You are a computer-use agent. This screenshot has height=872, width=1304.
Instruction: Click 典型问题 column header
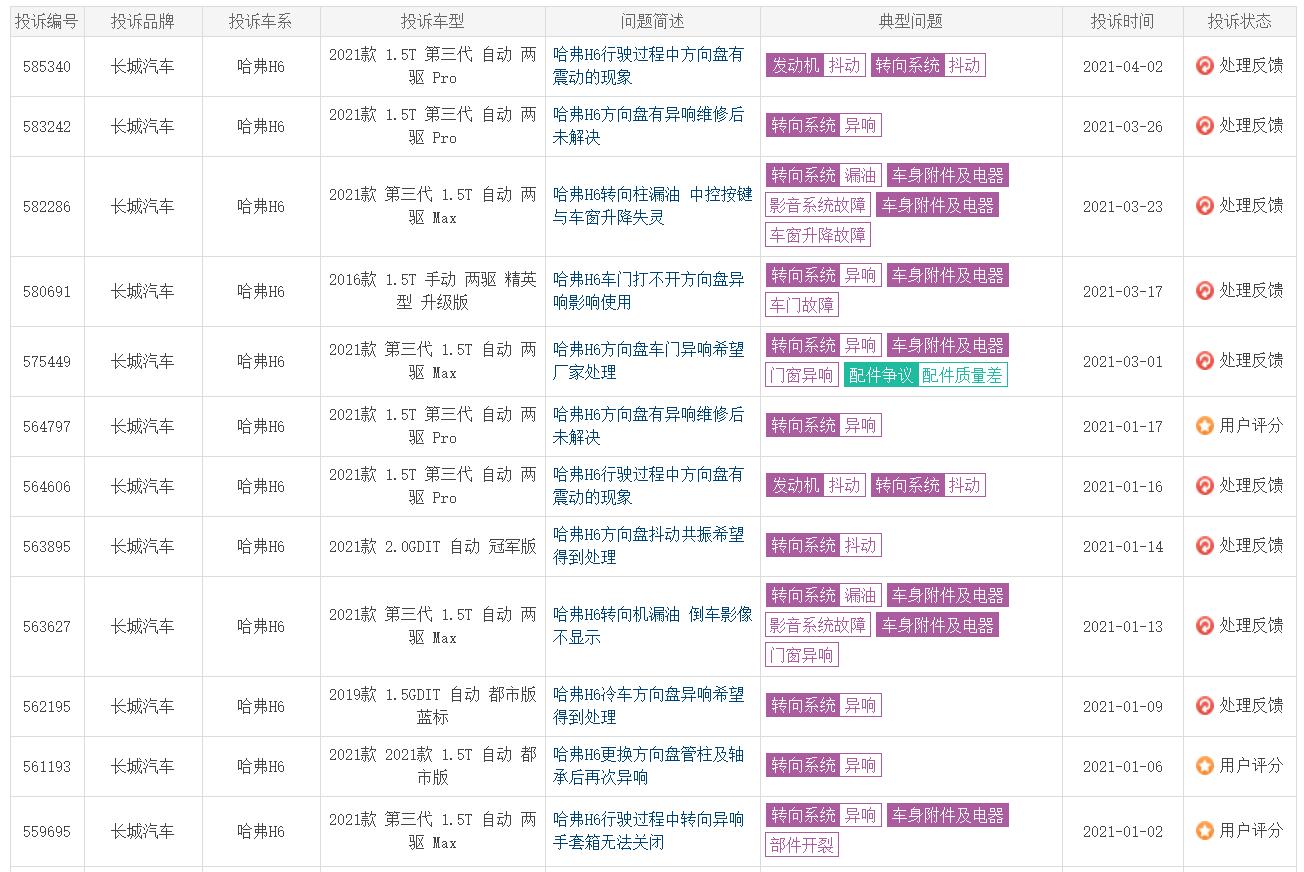[x=911, y=22]
